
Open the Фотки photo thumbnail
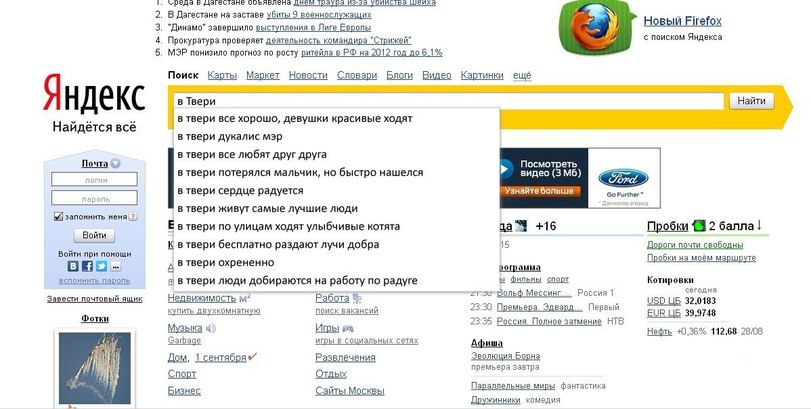94,368
